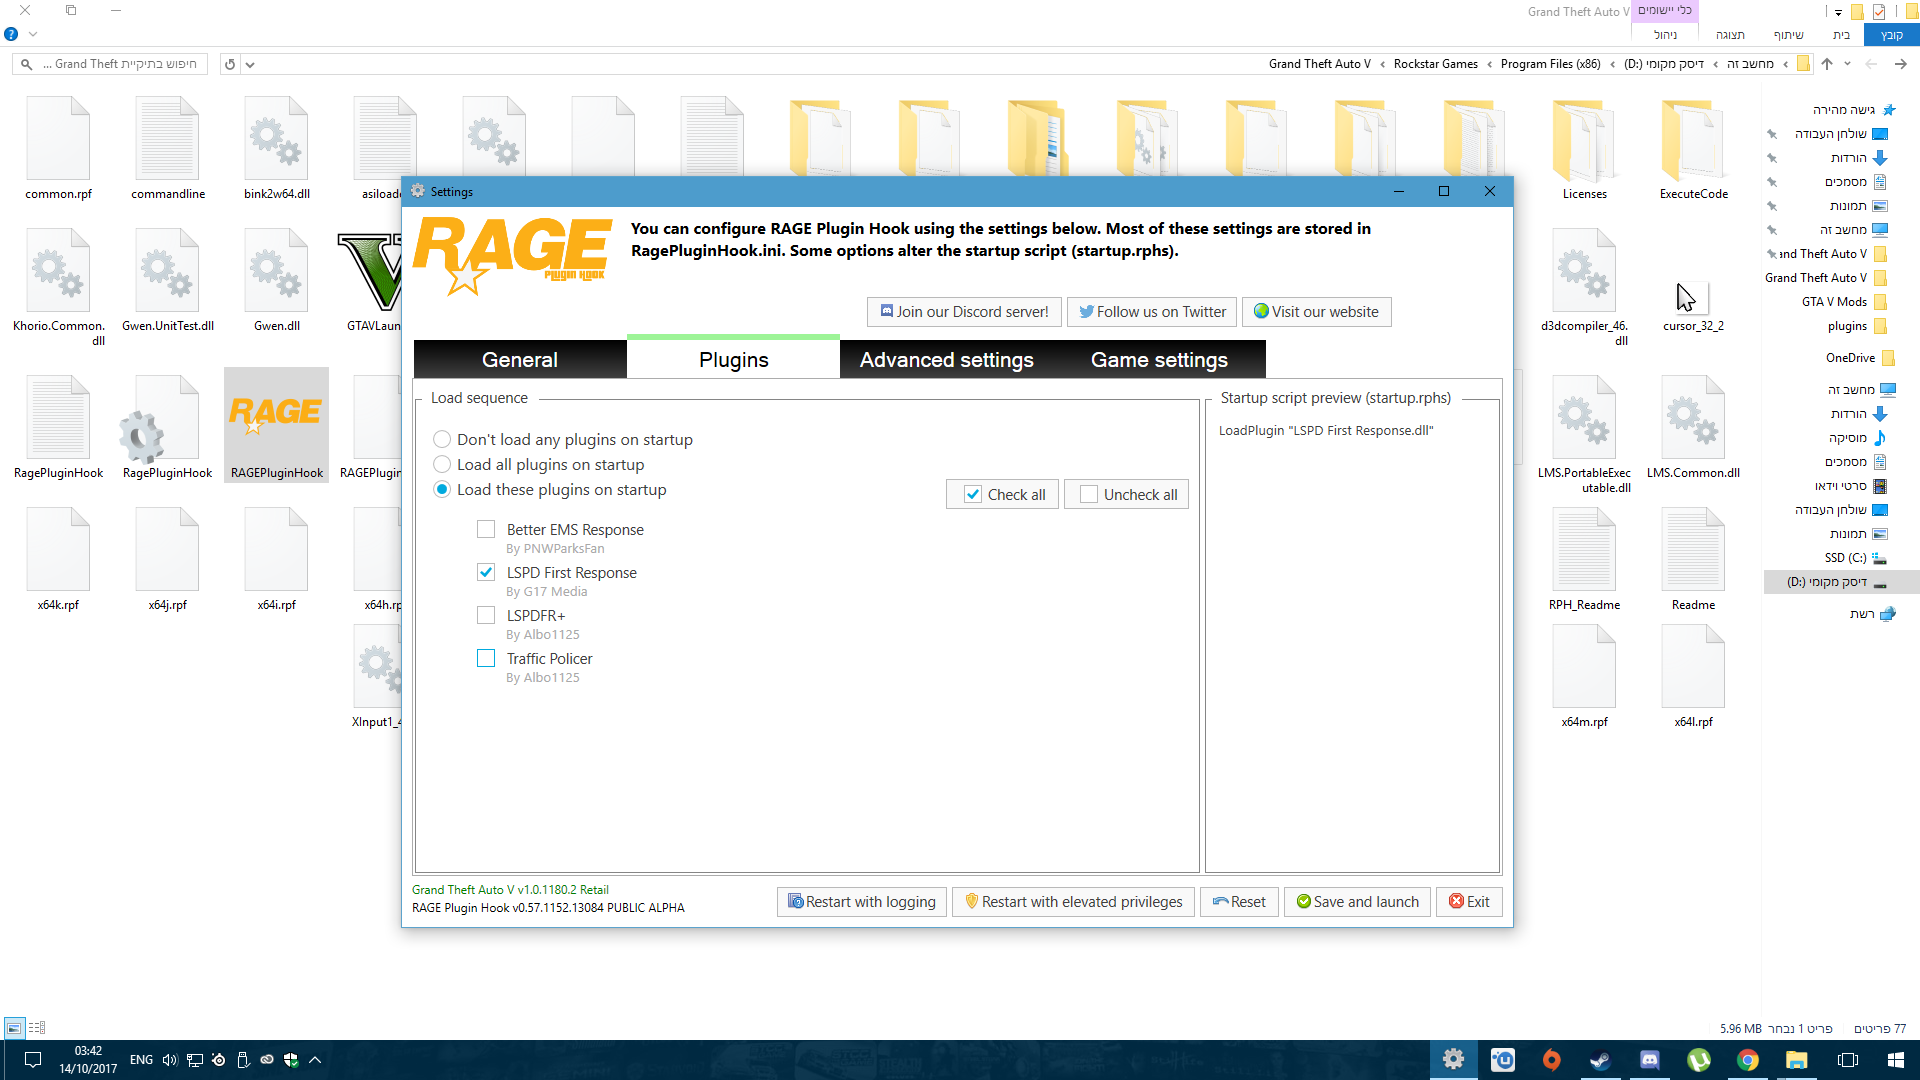The image size is (1920, 1080).
Task: Enable the Better EMS Response plugin
Action: (x=486, y=529)
